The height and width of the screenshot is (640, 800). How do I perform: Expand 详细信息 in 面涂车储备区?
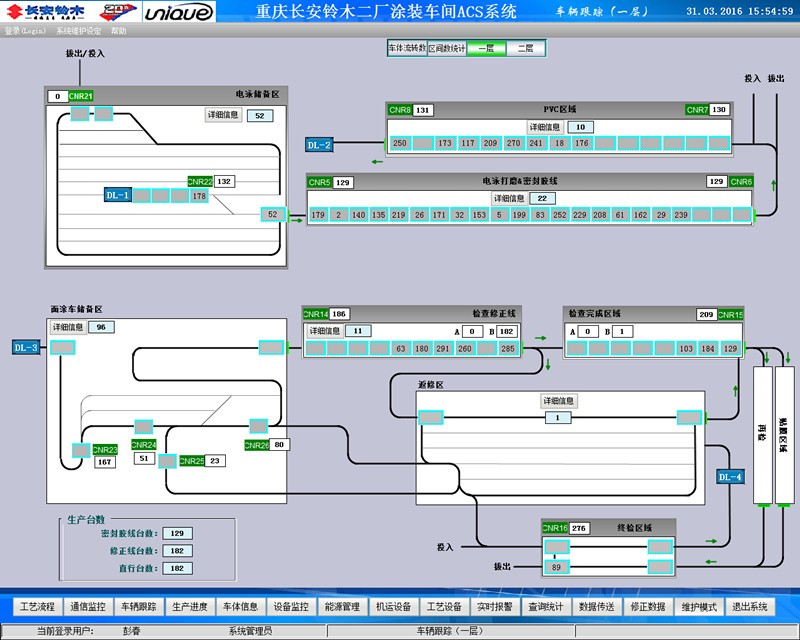point(68,327)
